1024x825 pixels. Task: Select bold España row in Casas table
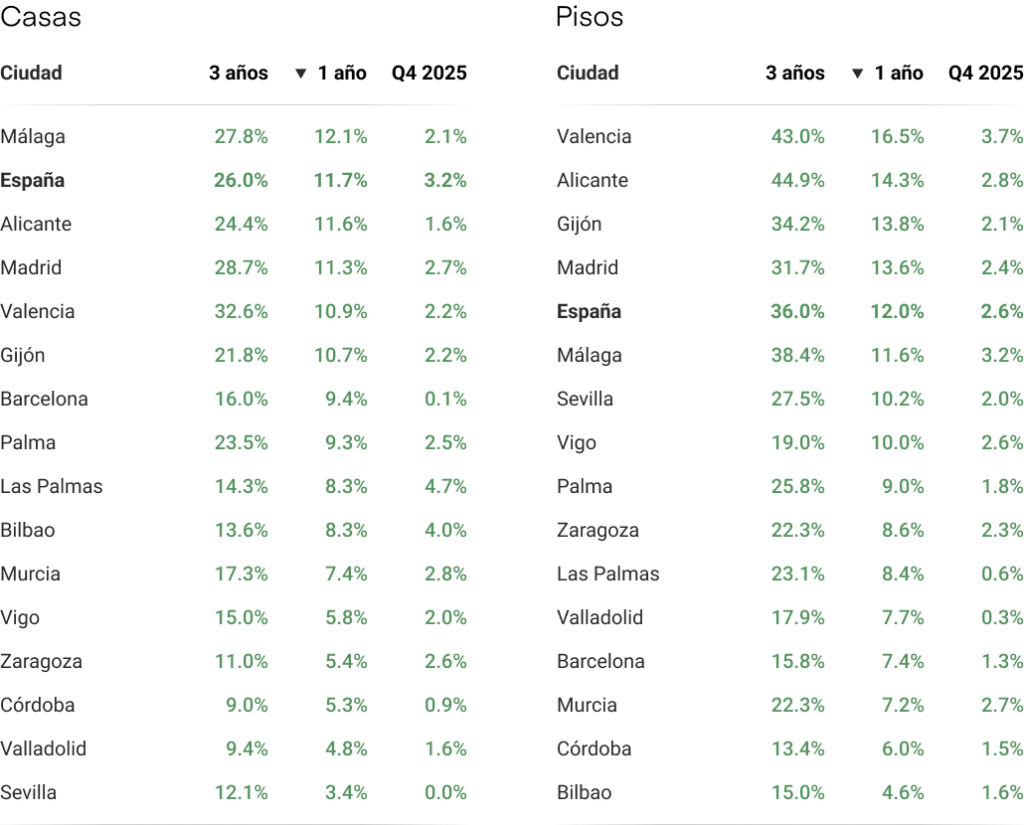click(33, 181)
